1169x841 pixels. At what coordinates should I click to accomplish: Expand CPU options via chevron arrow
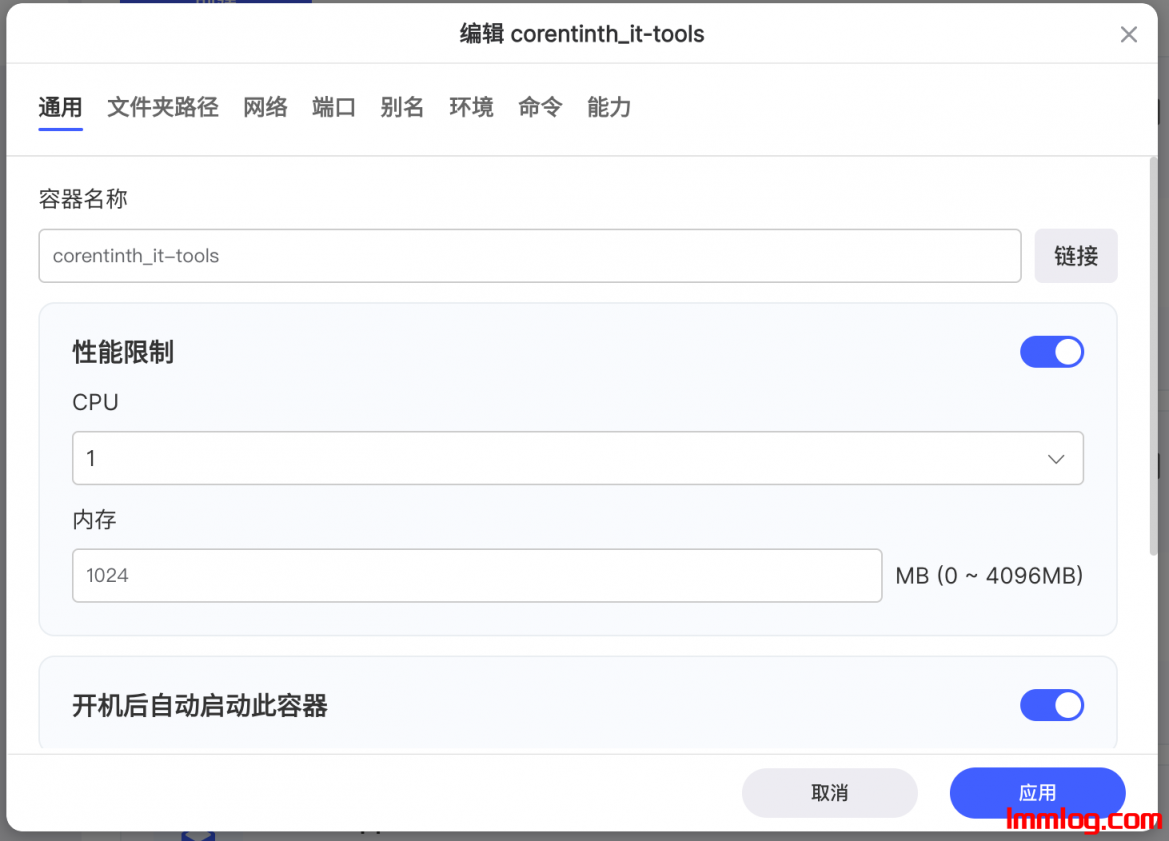tap(1056, 458)
